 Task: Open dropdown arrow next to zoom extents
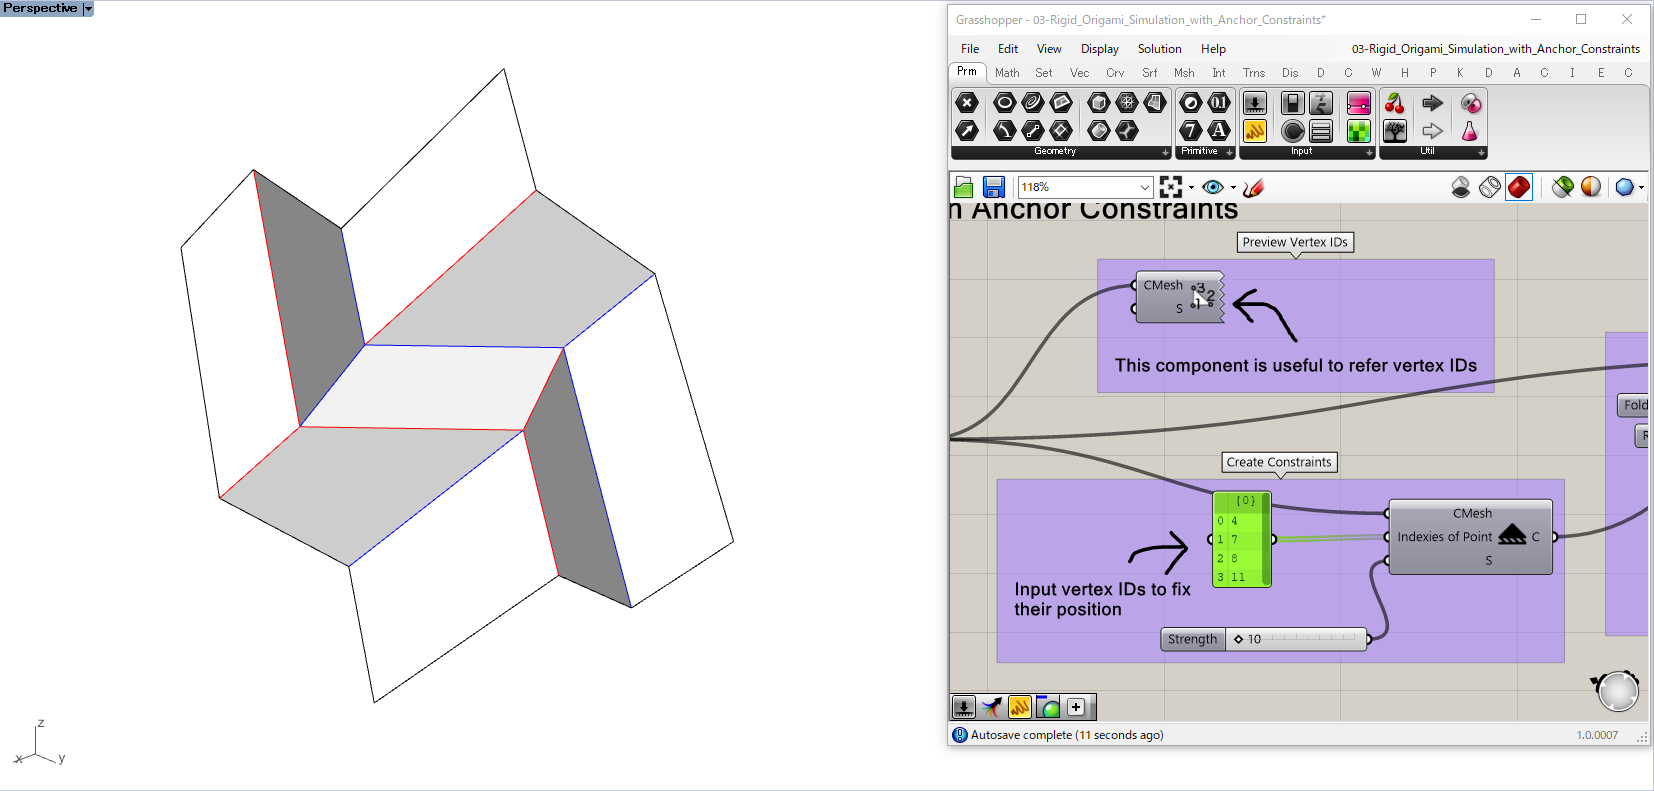(1191, 188)
